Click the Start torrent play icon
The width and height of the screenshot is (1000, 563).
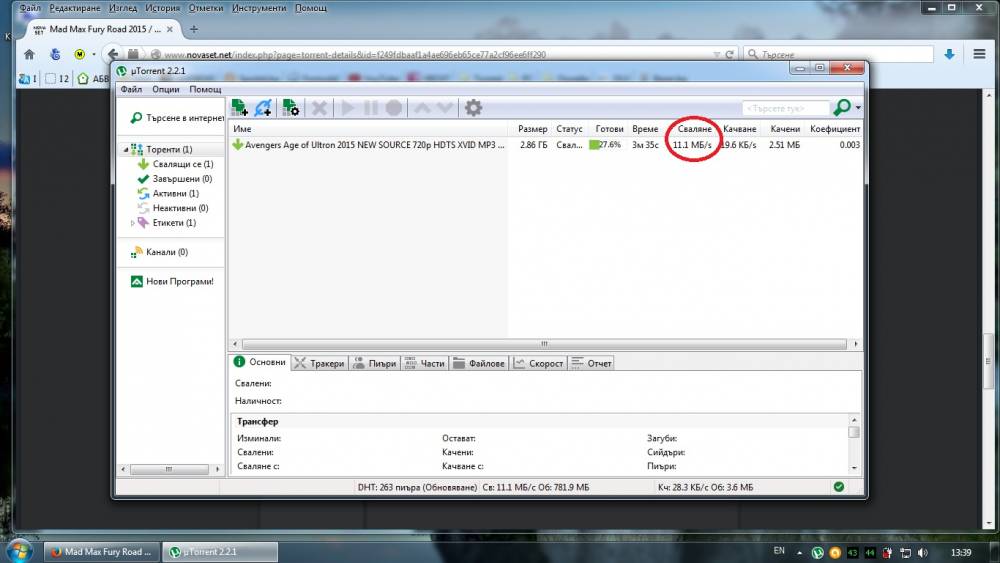coord(348,108)
